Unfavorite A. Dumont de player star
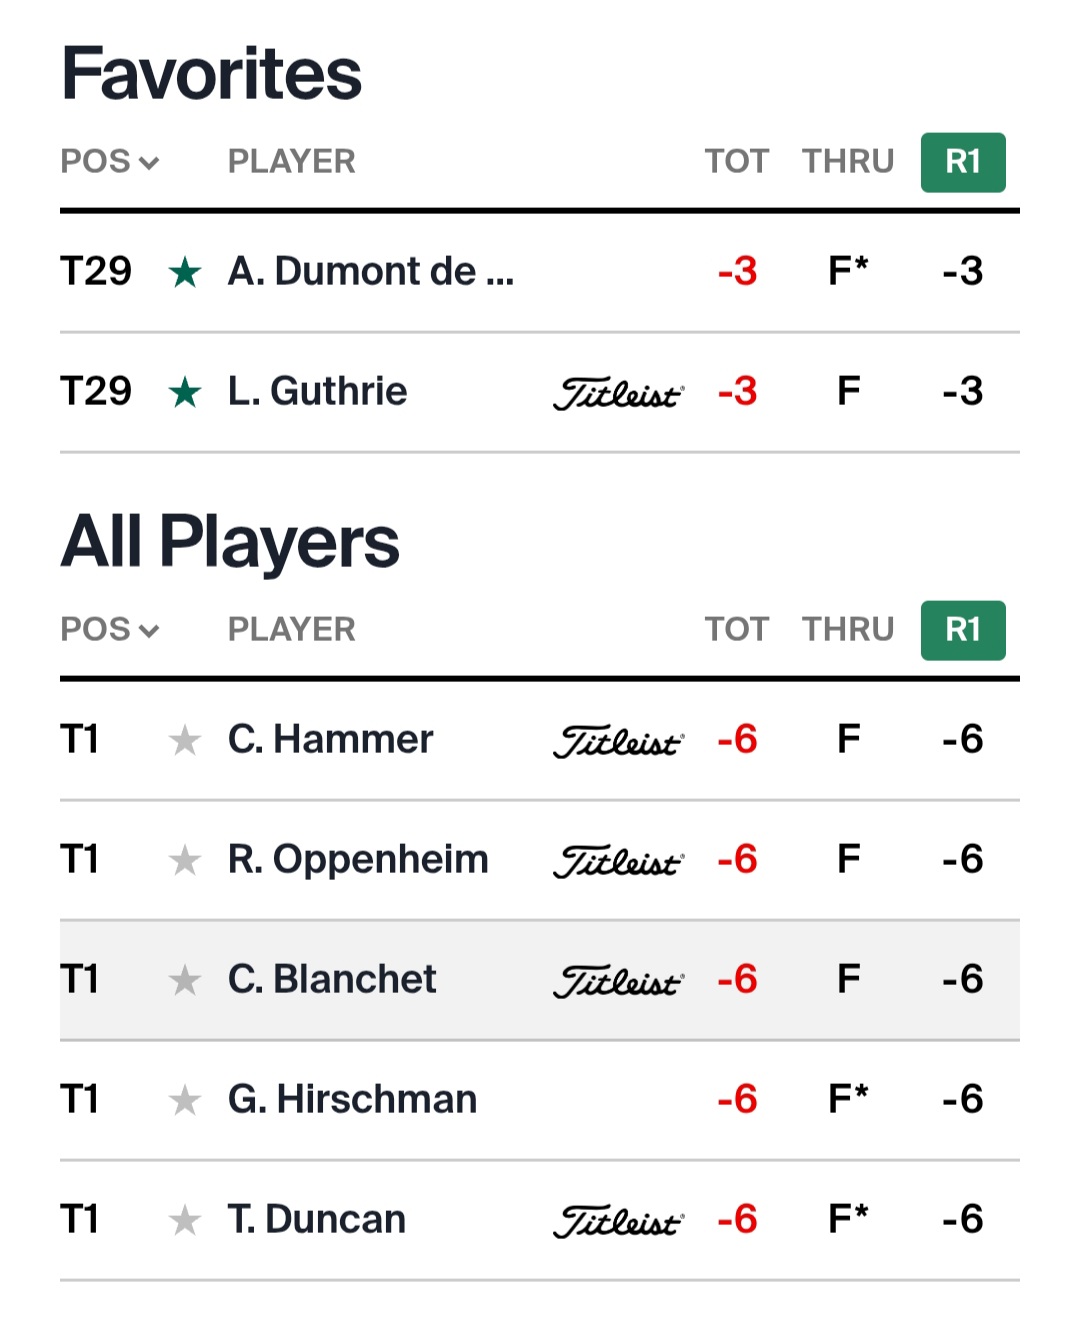Image resolution: width=1080 pixels, height=1325 pixels. click(185, 272)
